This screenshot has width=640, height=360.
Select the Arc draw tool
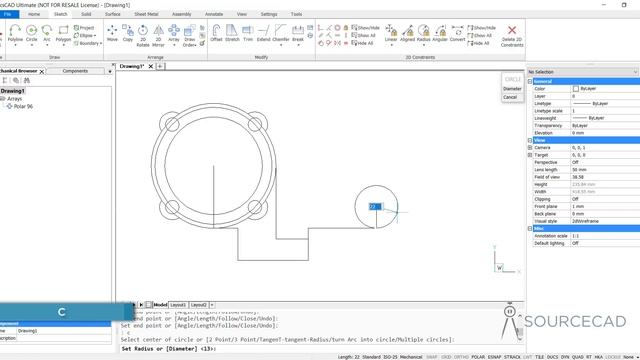[47, 33]
